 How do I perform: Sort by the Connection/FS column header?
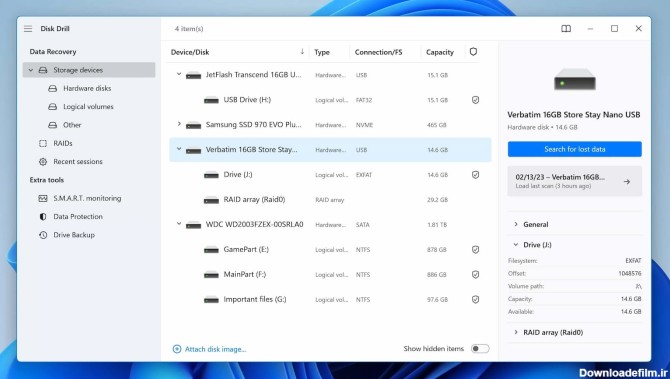(378, 52)
